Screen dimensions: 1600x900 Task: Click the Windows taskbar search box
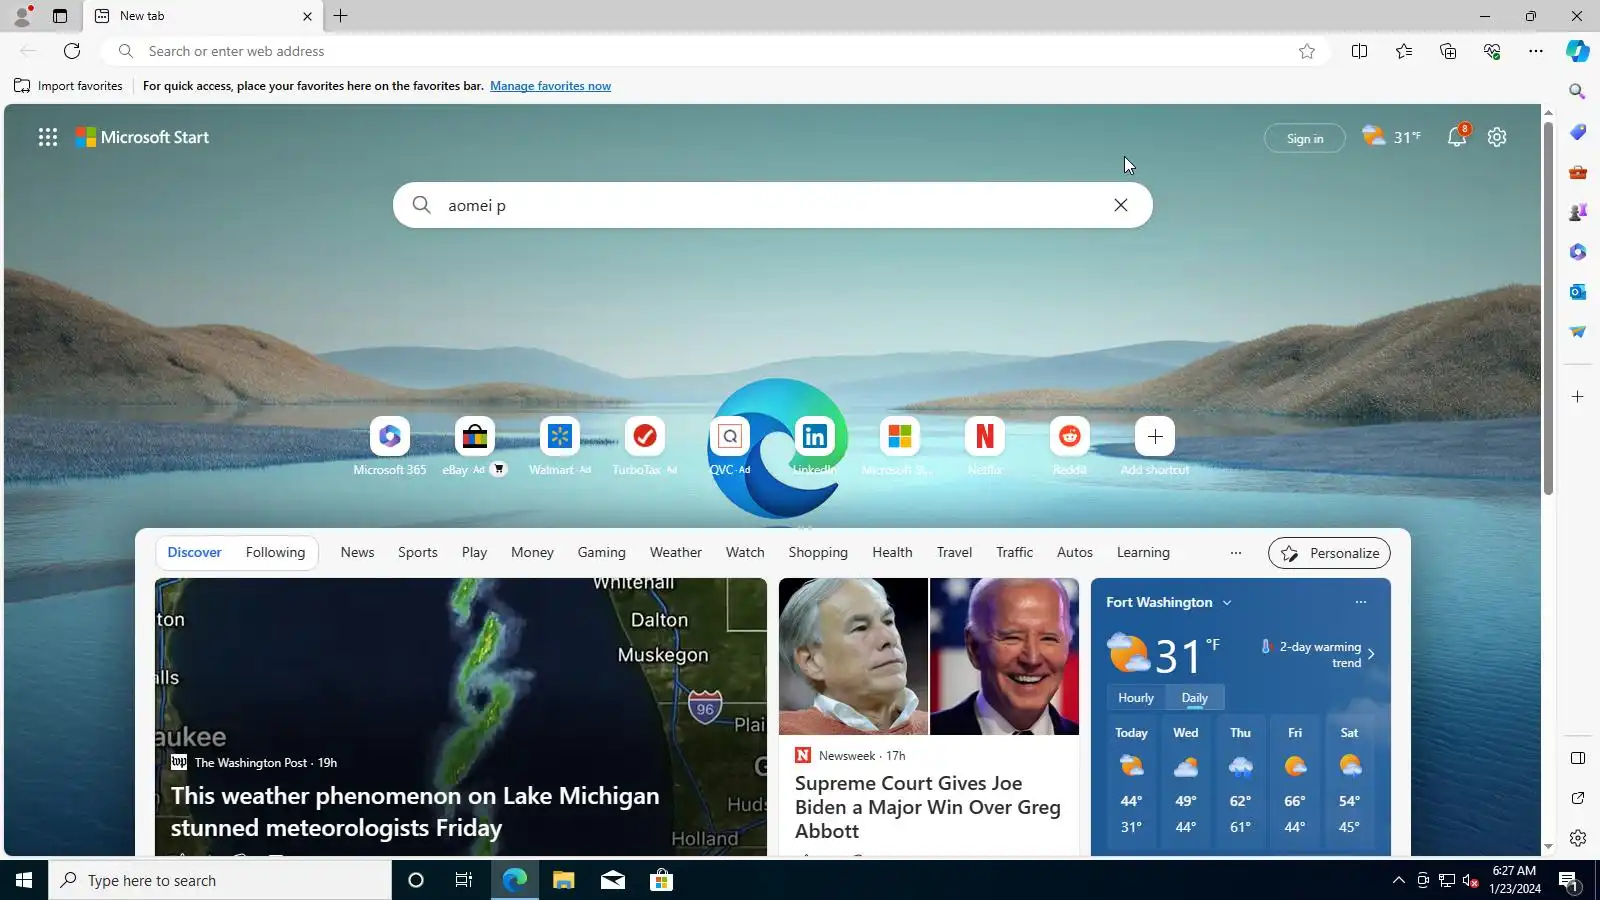point(220,880)
